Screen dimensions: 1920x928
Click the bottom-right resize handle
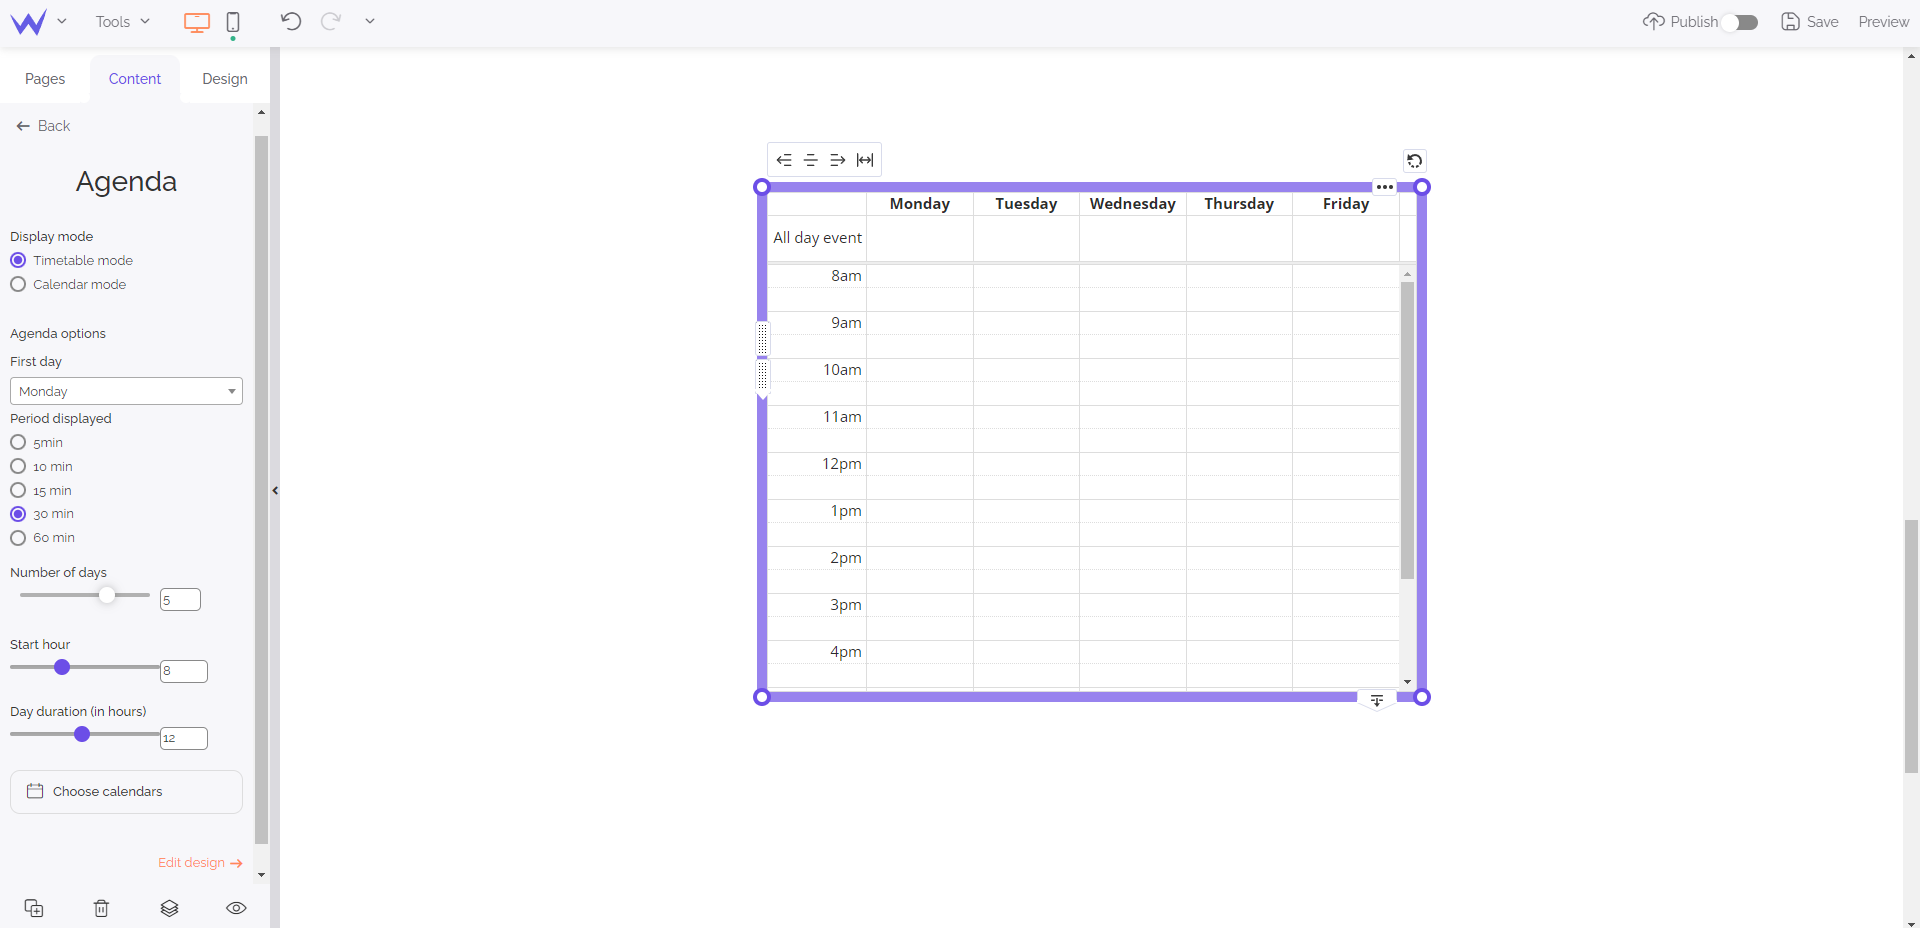pyautogui.click(x=1422, y=697)
